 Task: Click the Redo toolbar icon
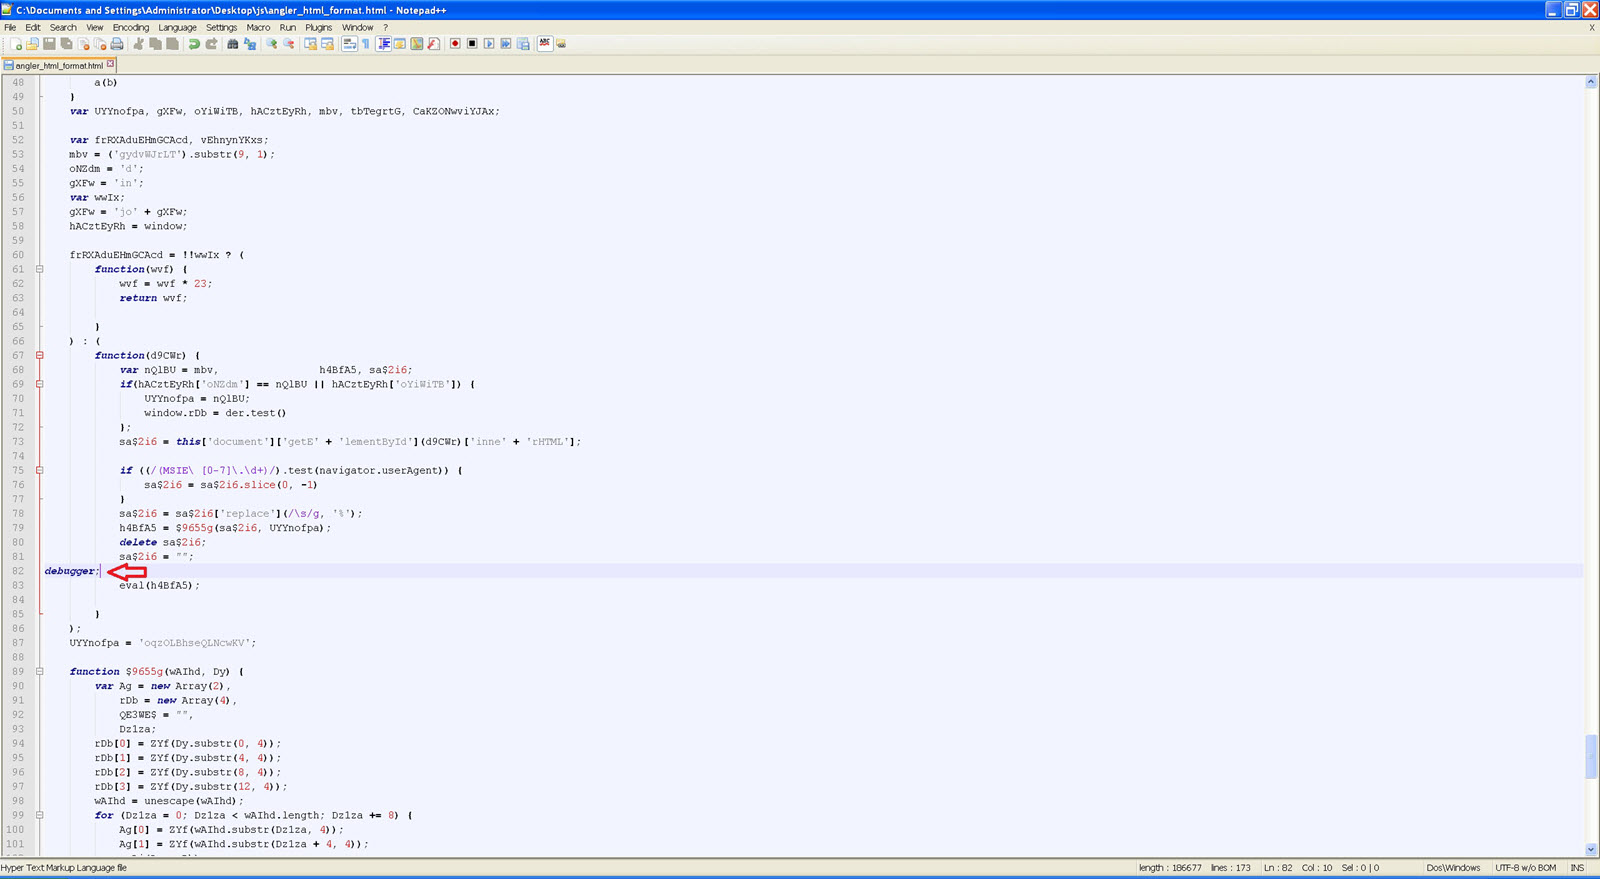pyautogui.click(x=211, y=44)
